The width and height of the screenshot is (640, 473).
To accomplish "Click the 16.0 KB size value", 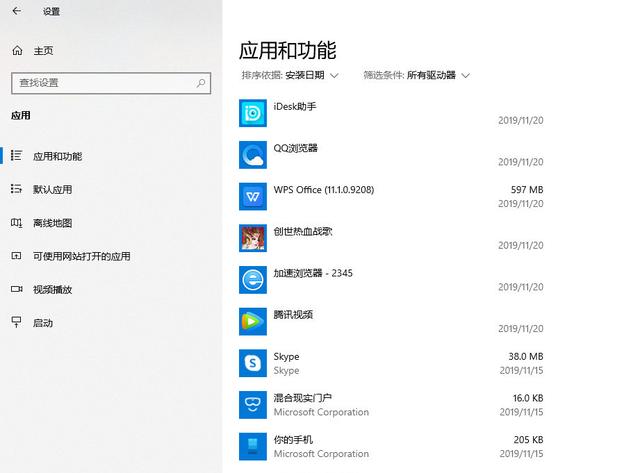I will click(x=528, y=398).
